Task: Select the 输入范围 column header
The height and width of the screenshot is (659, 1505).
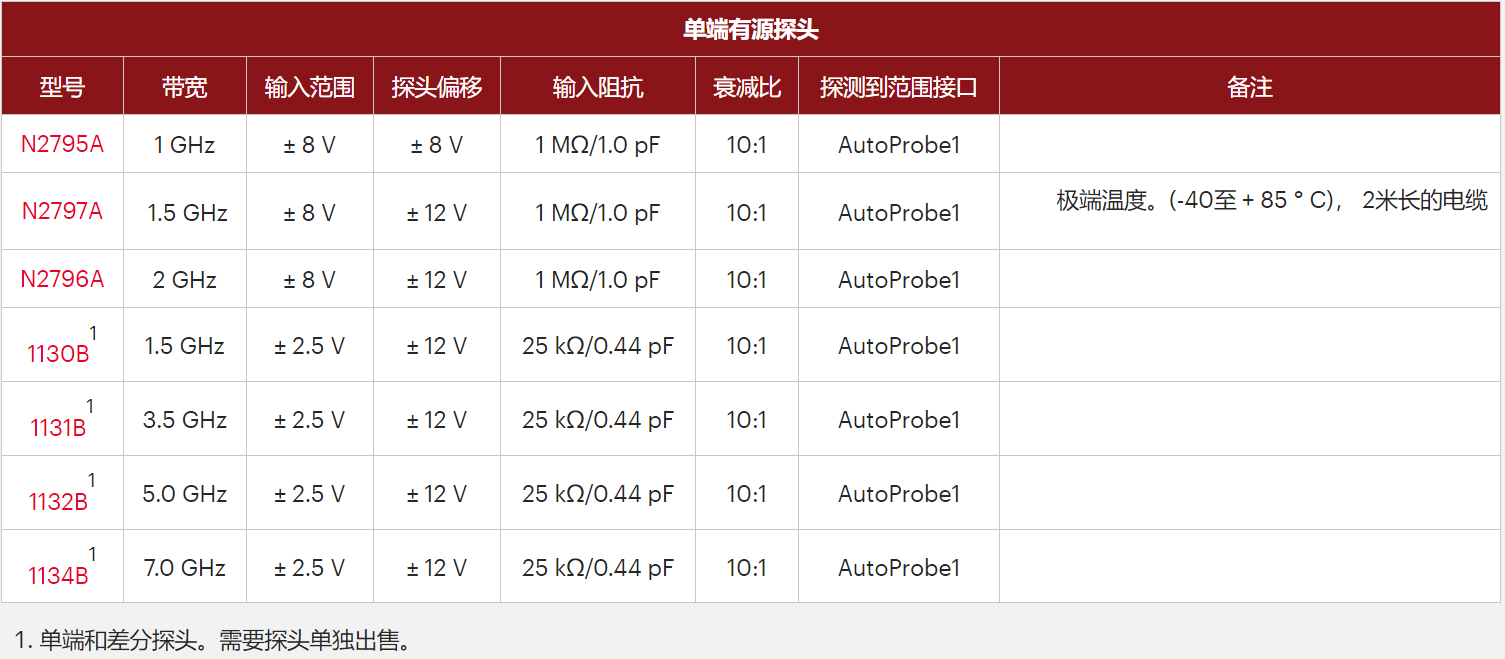Action: [x=309, y=87]
